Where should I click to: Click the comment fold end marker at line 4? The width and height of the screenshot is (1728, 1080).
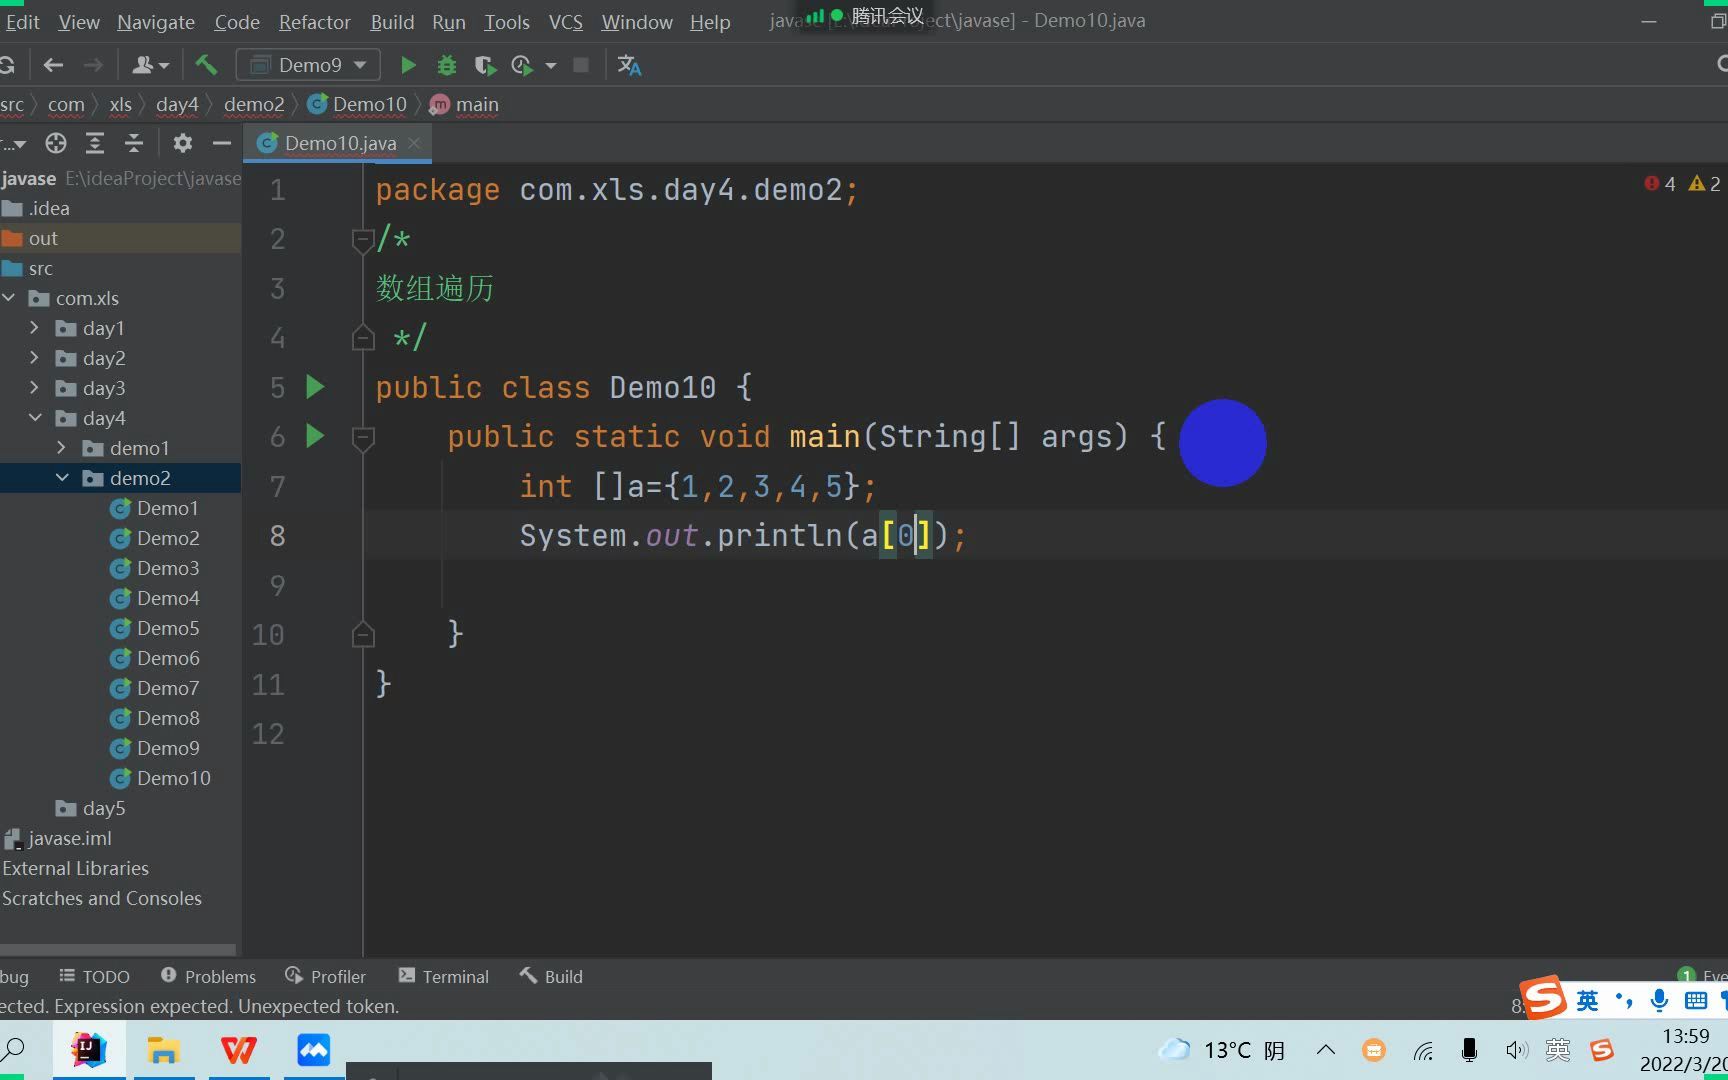(363, 338)
